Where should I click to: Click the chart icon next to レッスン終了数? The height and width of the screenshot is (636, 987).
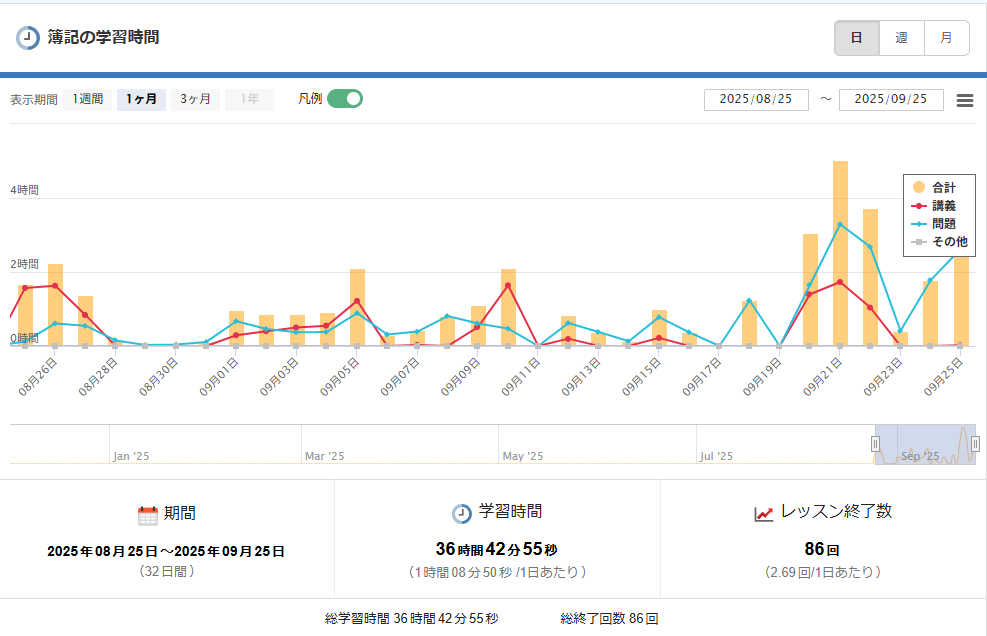tap(764, 513)
